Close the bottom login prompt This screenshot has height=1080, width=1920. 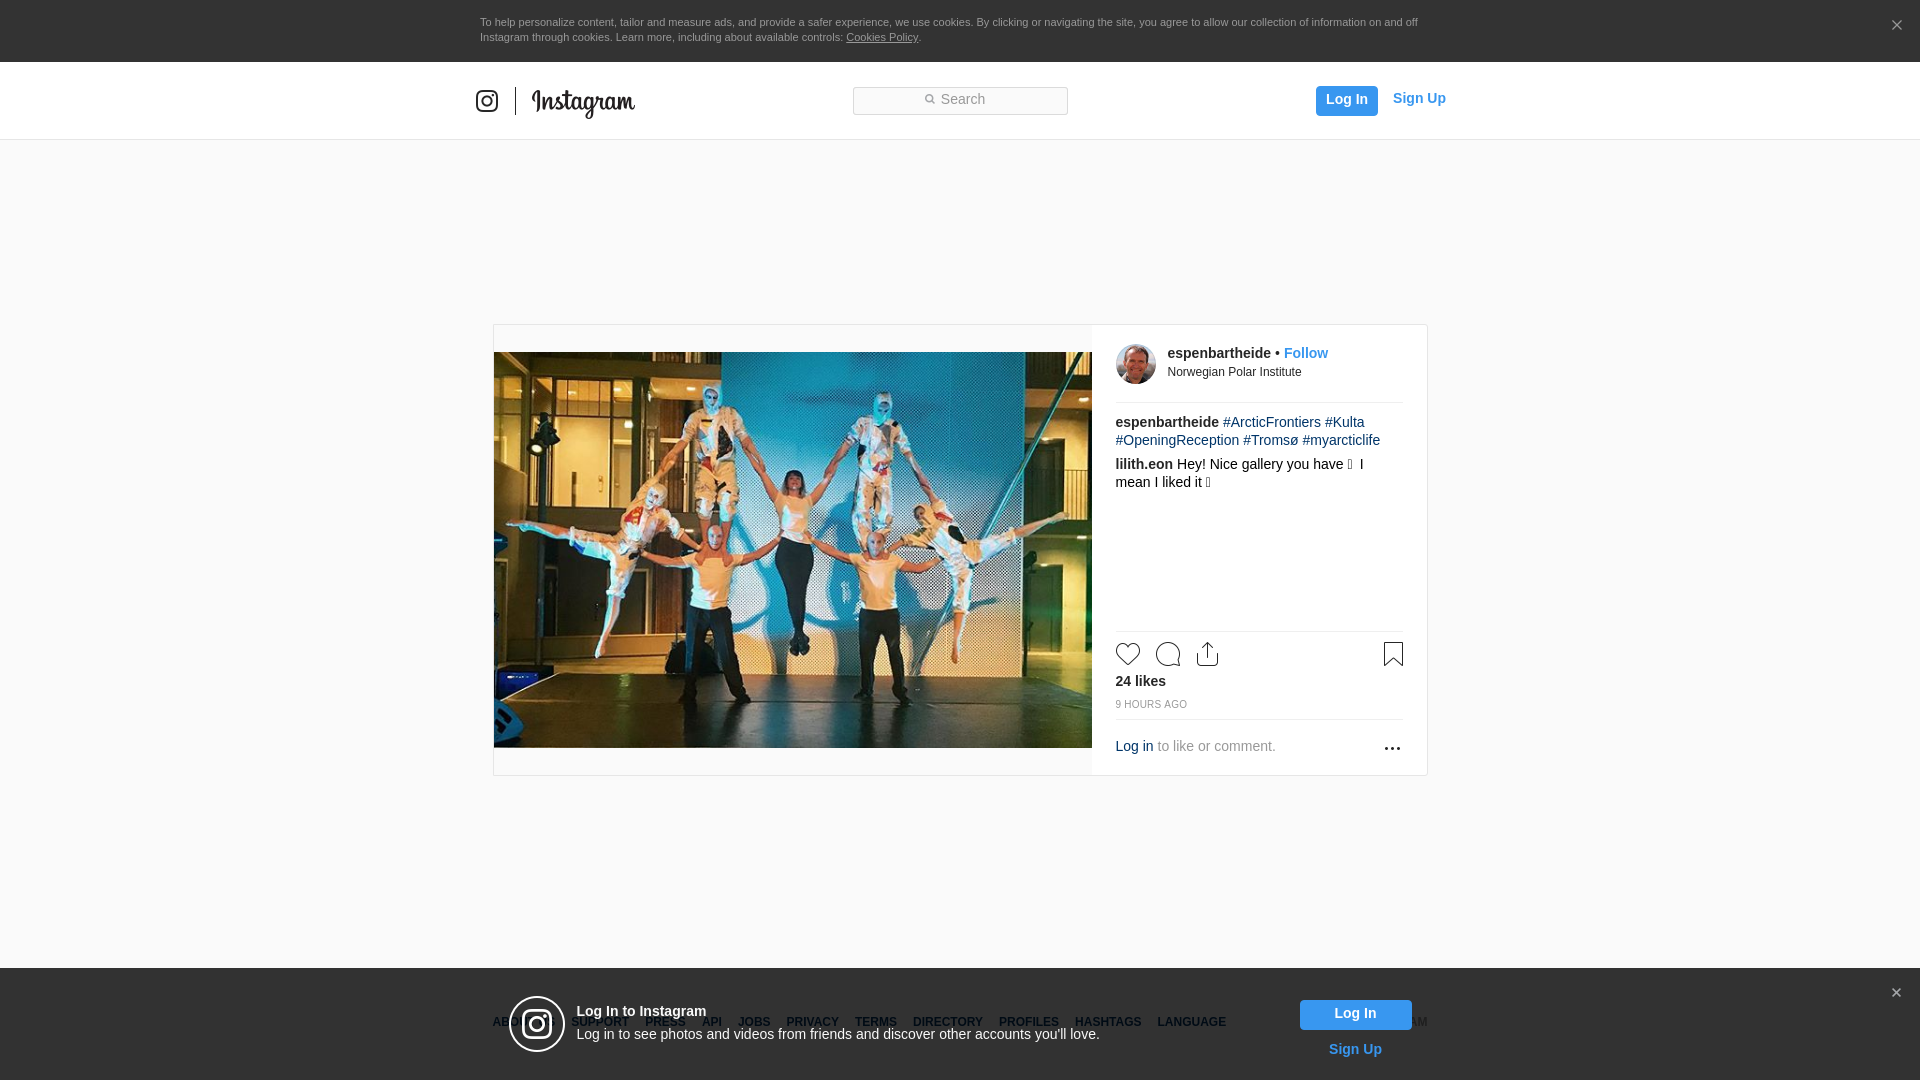pyautogui.click(x=1896, y=993)
